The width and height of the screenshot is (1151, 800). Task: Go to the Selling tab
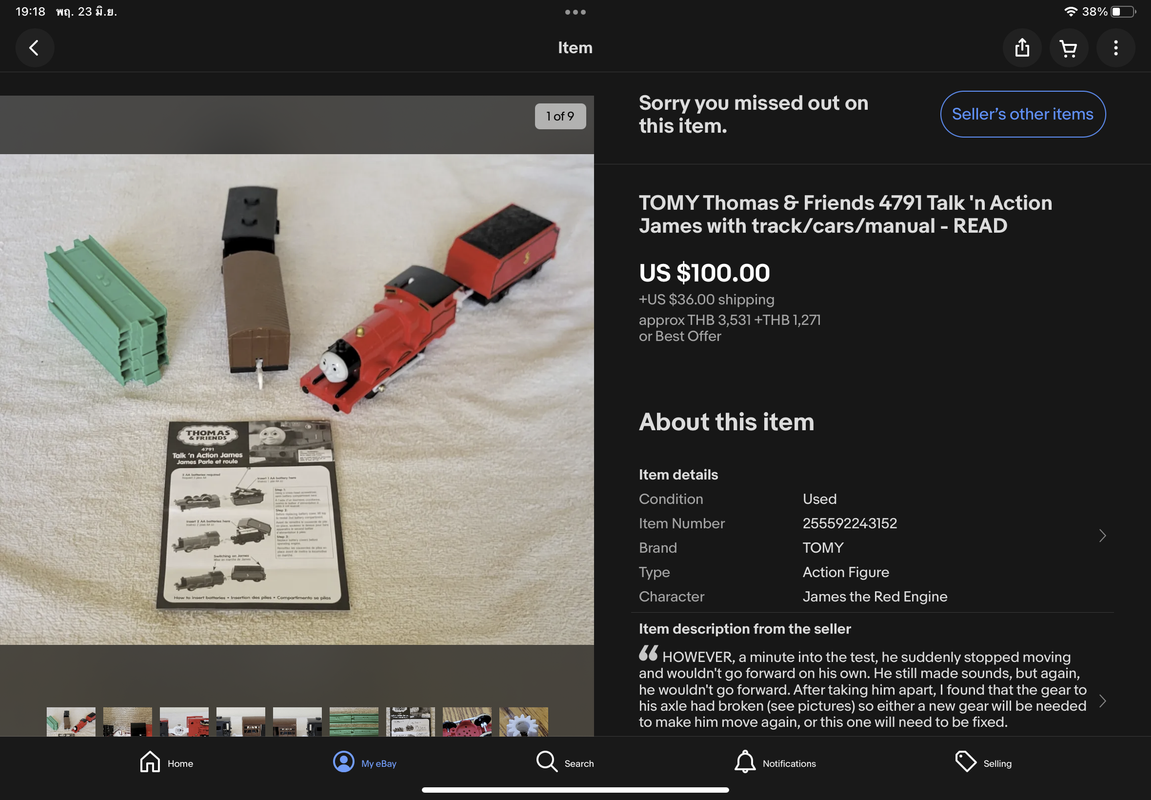click(x=983, y=763)
